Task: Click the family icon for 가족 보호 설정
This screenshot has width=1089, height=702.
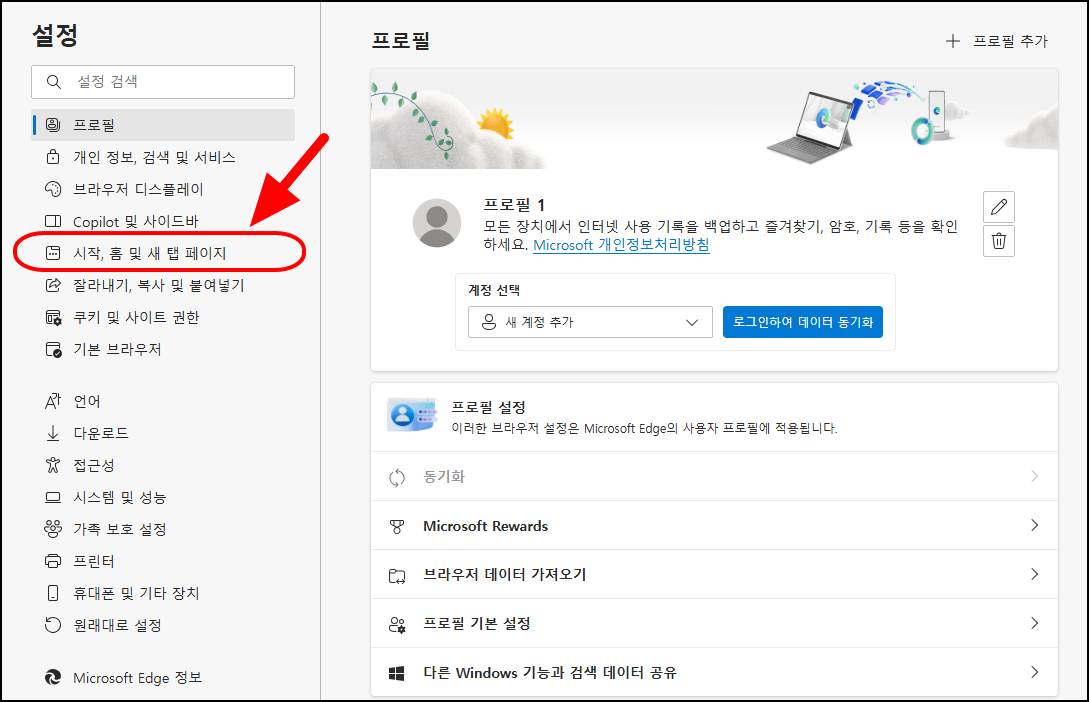Action: (53, 529)
